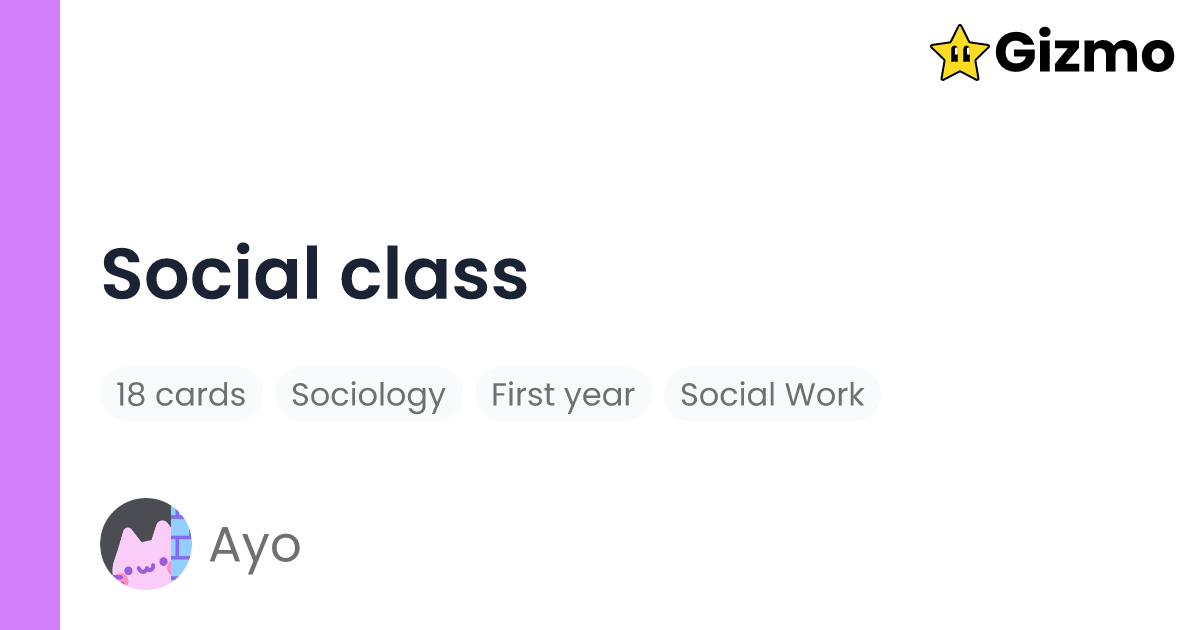Select the Sociology tag
This screenshot has width=1200, height=630.
coord(368,394)
